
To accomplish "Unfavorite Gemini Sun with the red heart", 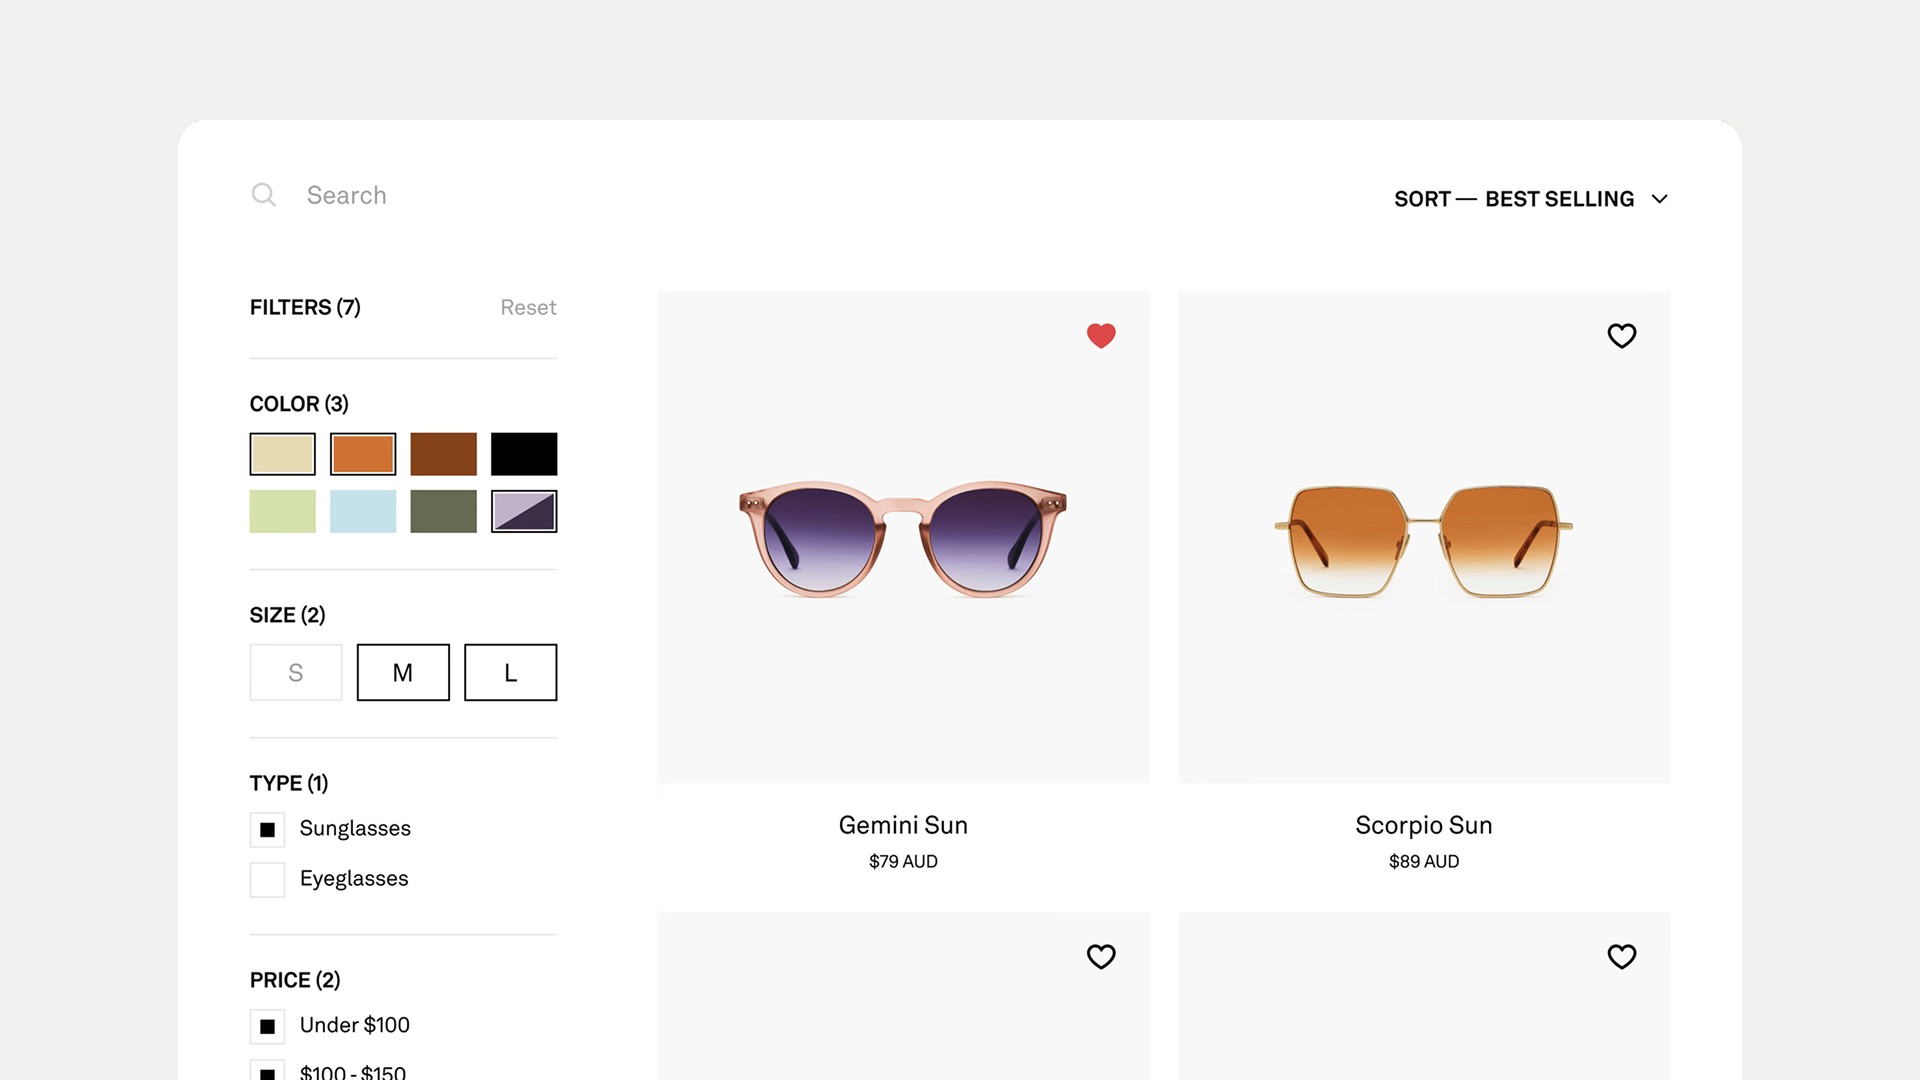I will 1101,336.
